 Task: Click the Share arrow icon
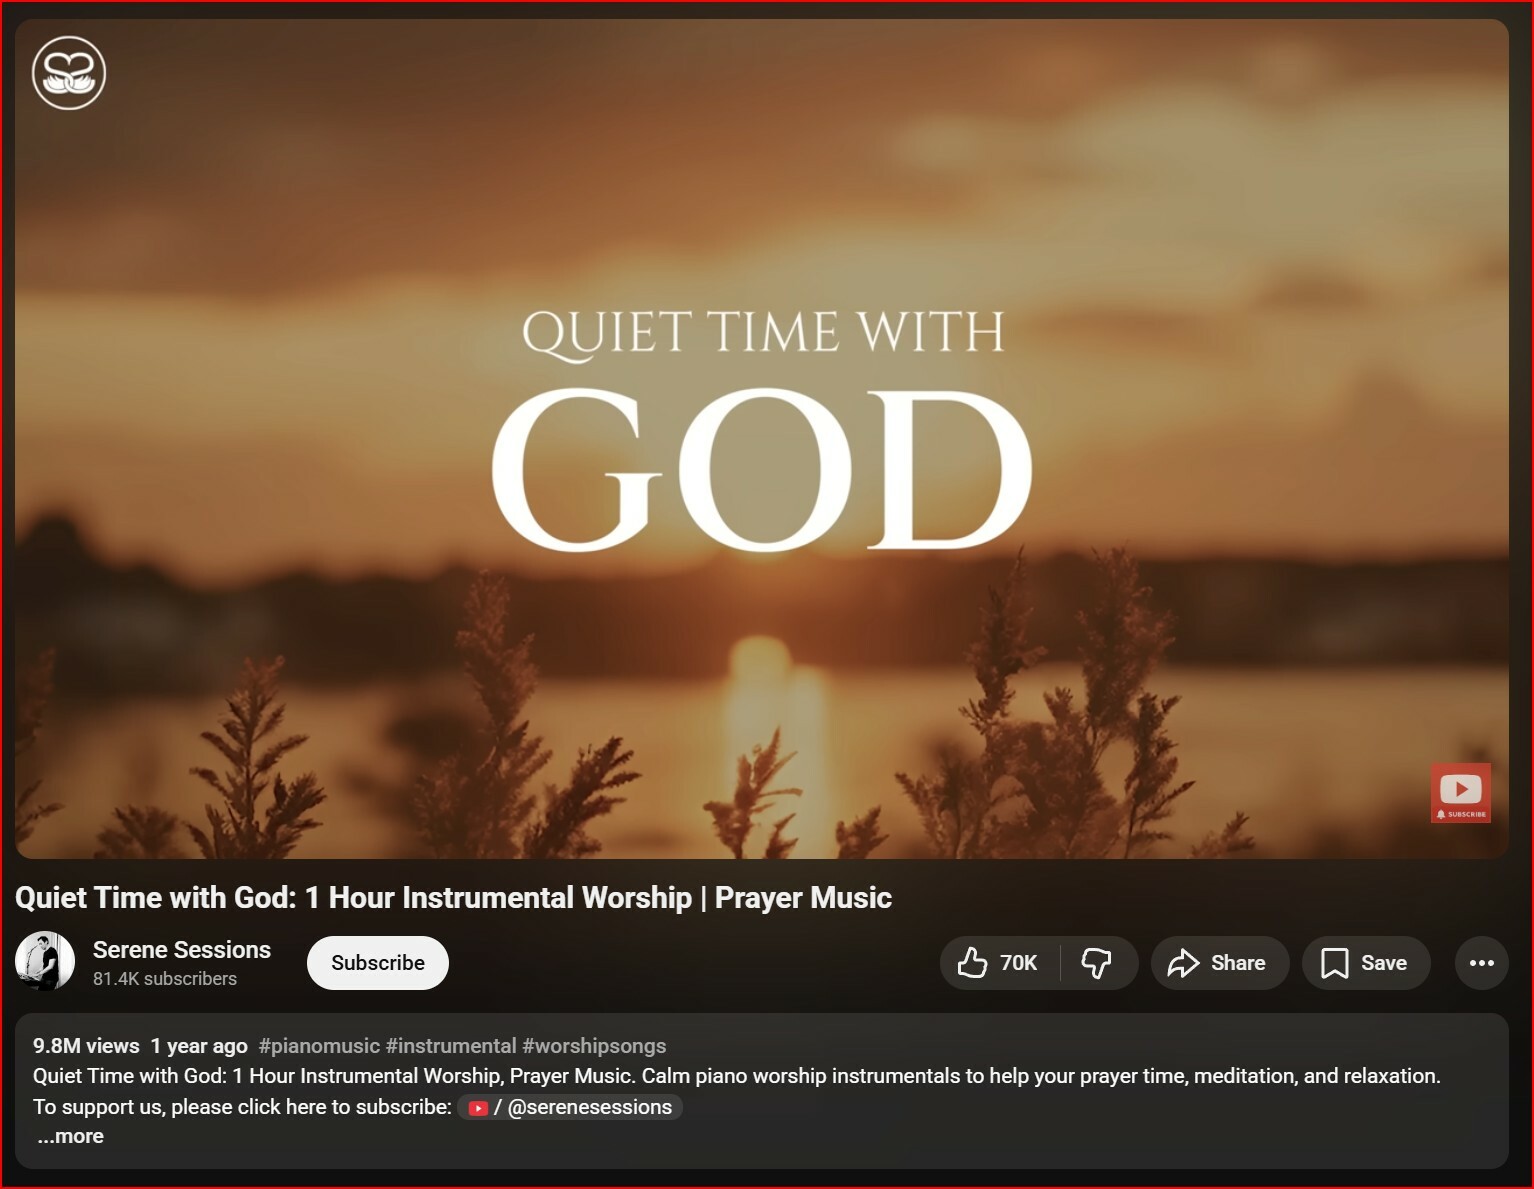tap(1183, 963)
